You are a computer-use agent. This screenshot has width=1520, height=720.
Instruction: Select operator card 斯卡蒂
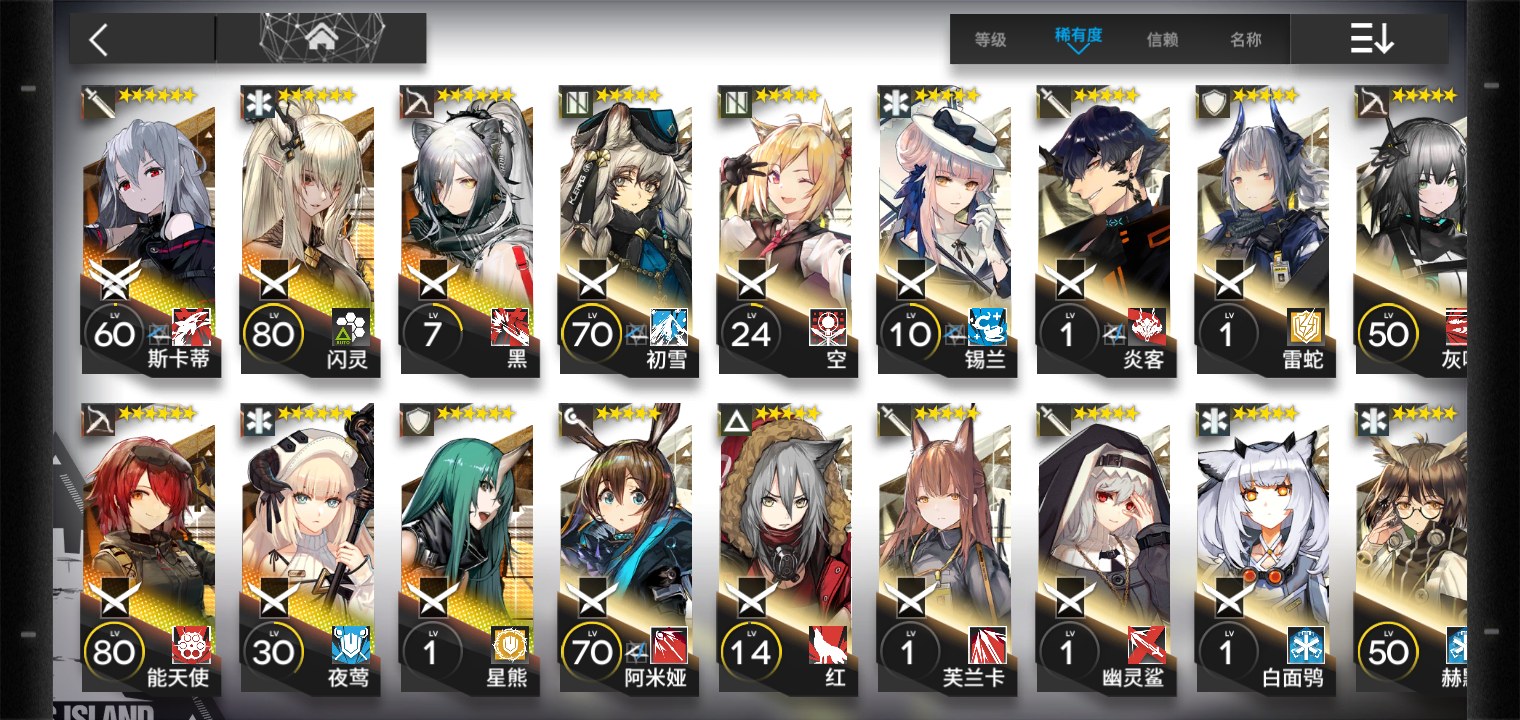tap(148, 230)
